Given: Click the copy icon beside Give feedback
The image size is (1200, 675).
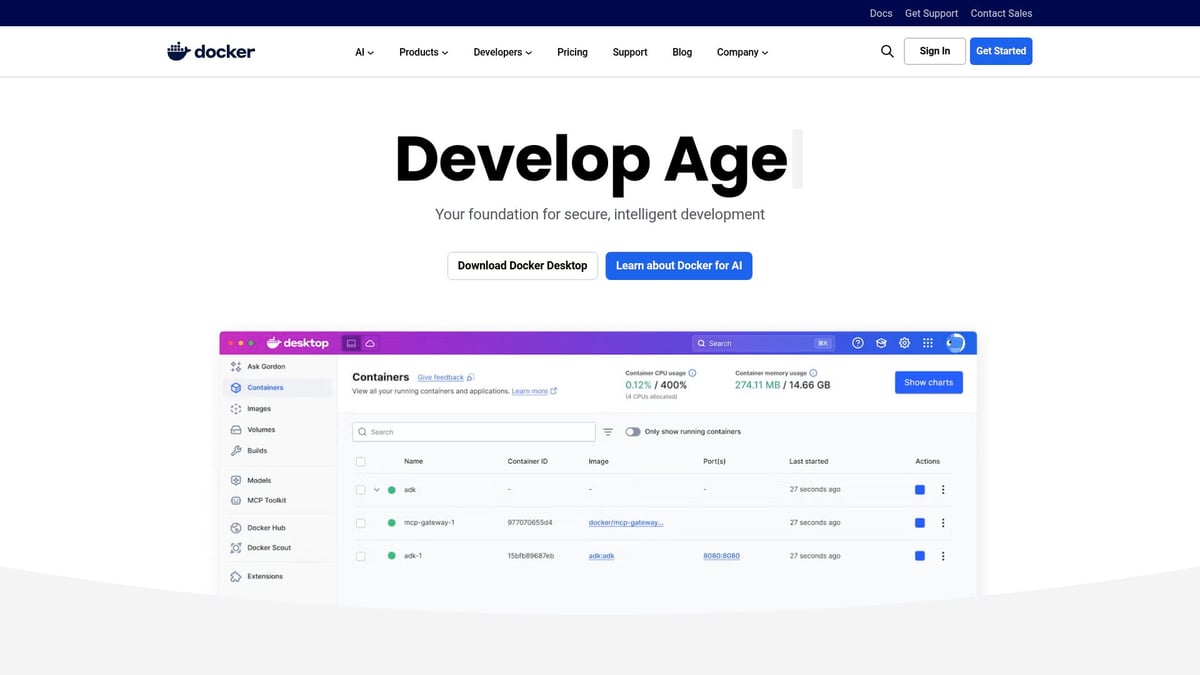Looking at the screenshot, I should coord(471,378).
